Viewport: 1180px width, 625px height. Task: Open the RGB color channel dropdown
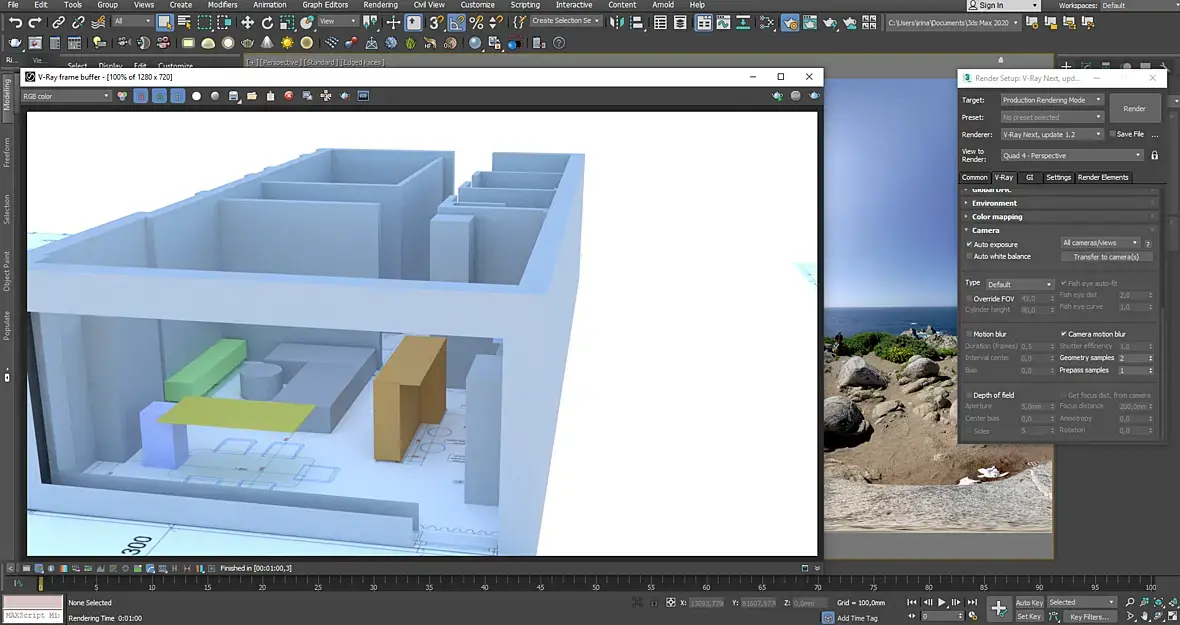click(66, 96)
